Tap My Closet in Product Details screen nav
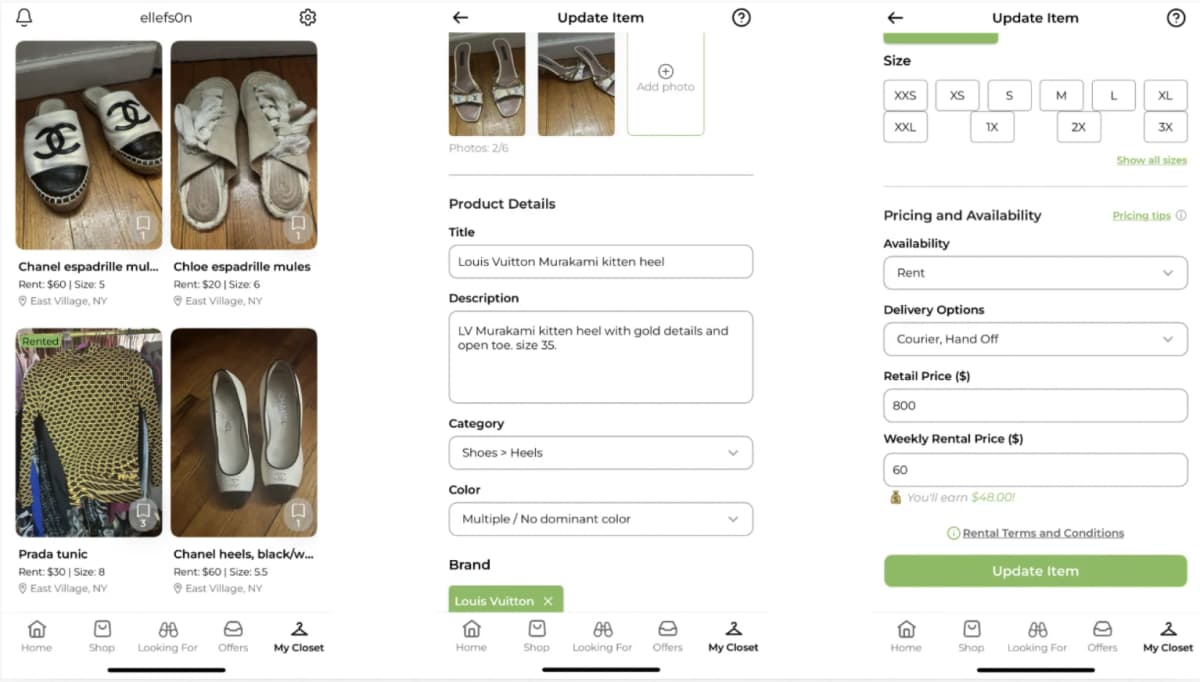 click(x=733, y=636)
